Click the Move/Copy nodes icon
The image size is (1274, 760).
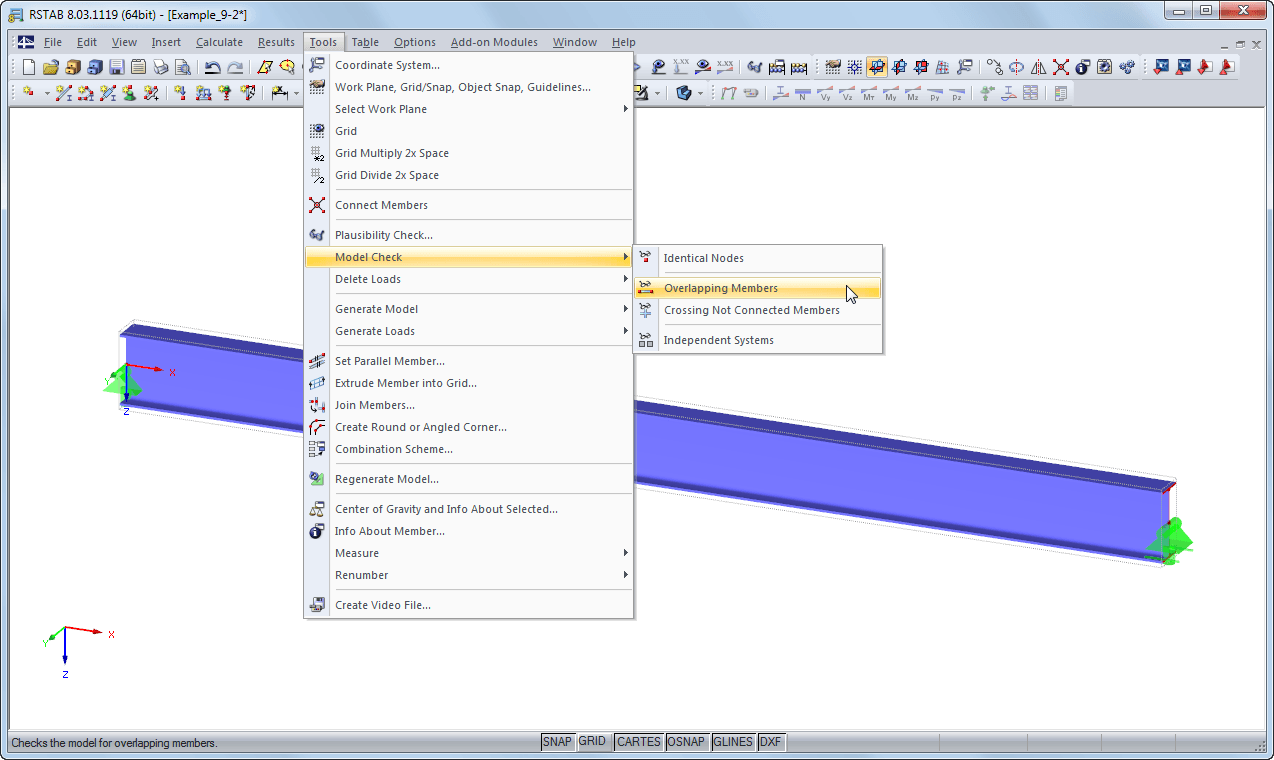994,67
